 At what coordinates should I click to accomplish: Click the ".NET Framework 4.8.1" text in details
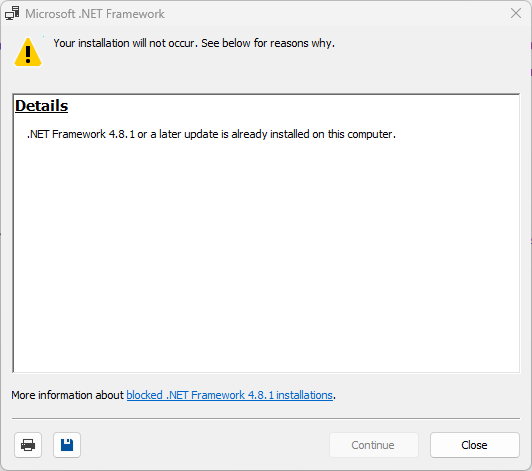click(81, 134)
